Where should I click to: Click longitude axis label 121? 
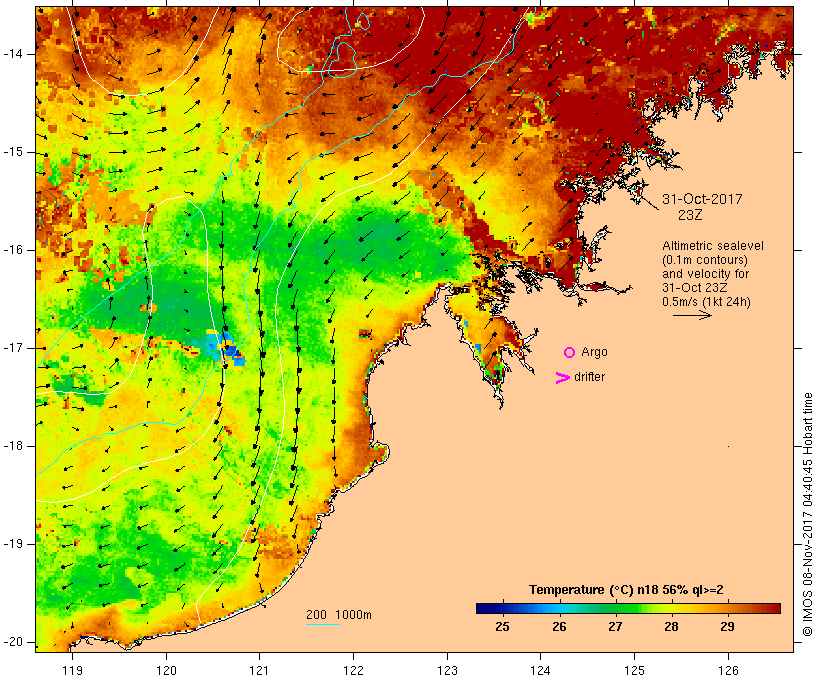tap(259, 670)
